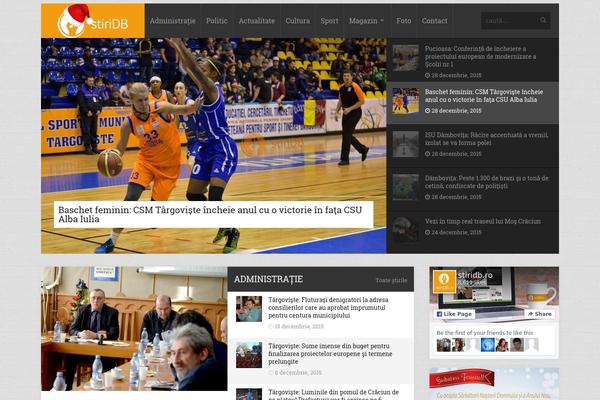Click the Facebook Like Page button

point(454,314)
